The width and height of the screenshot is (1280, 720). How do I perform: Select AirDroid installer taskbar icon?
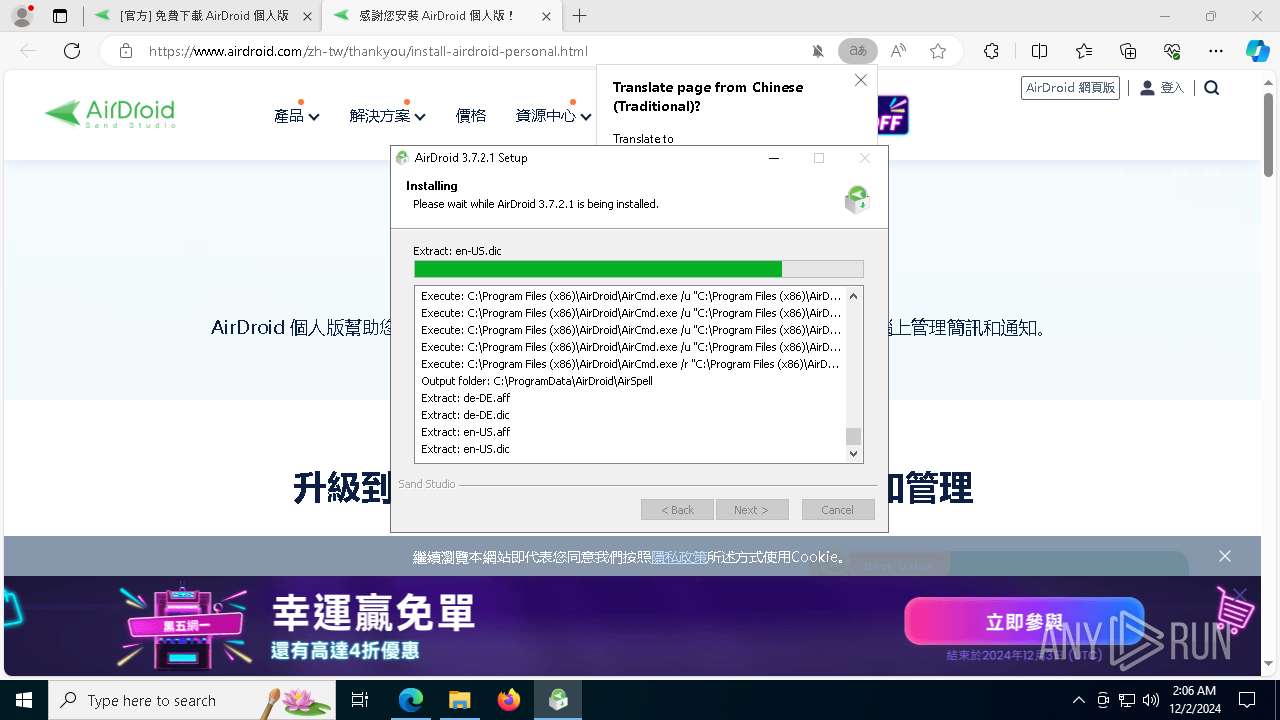pos(558,700)
